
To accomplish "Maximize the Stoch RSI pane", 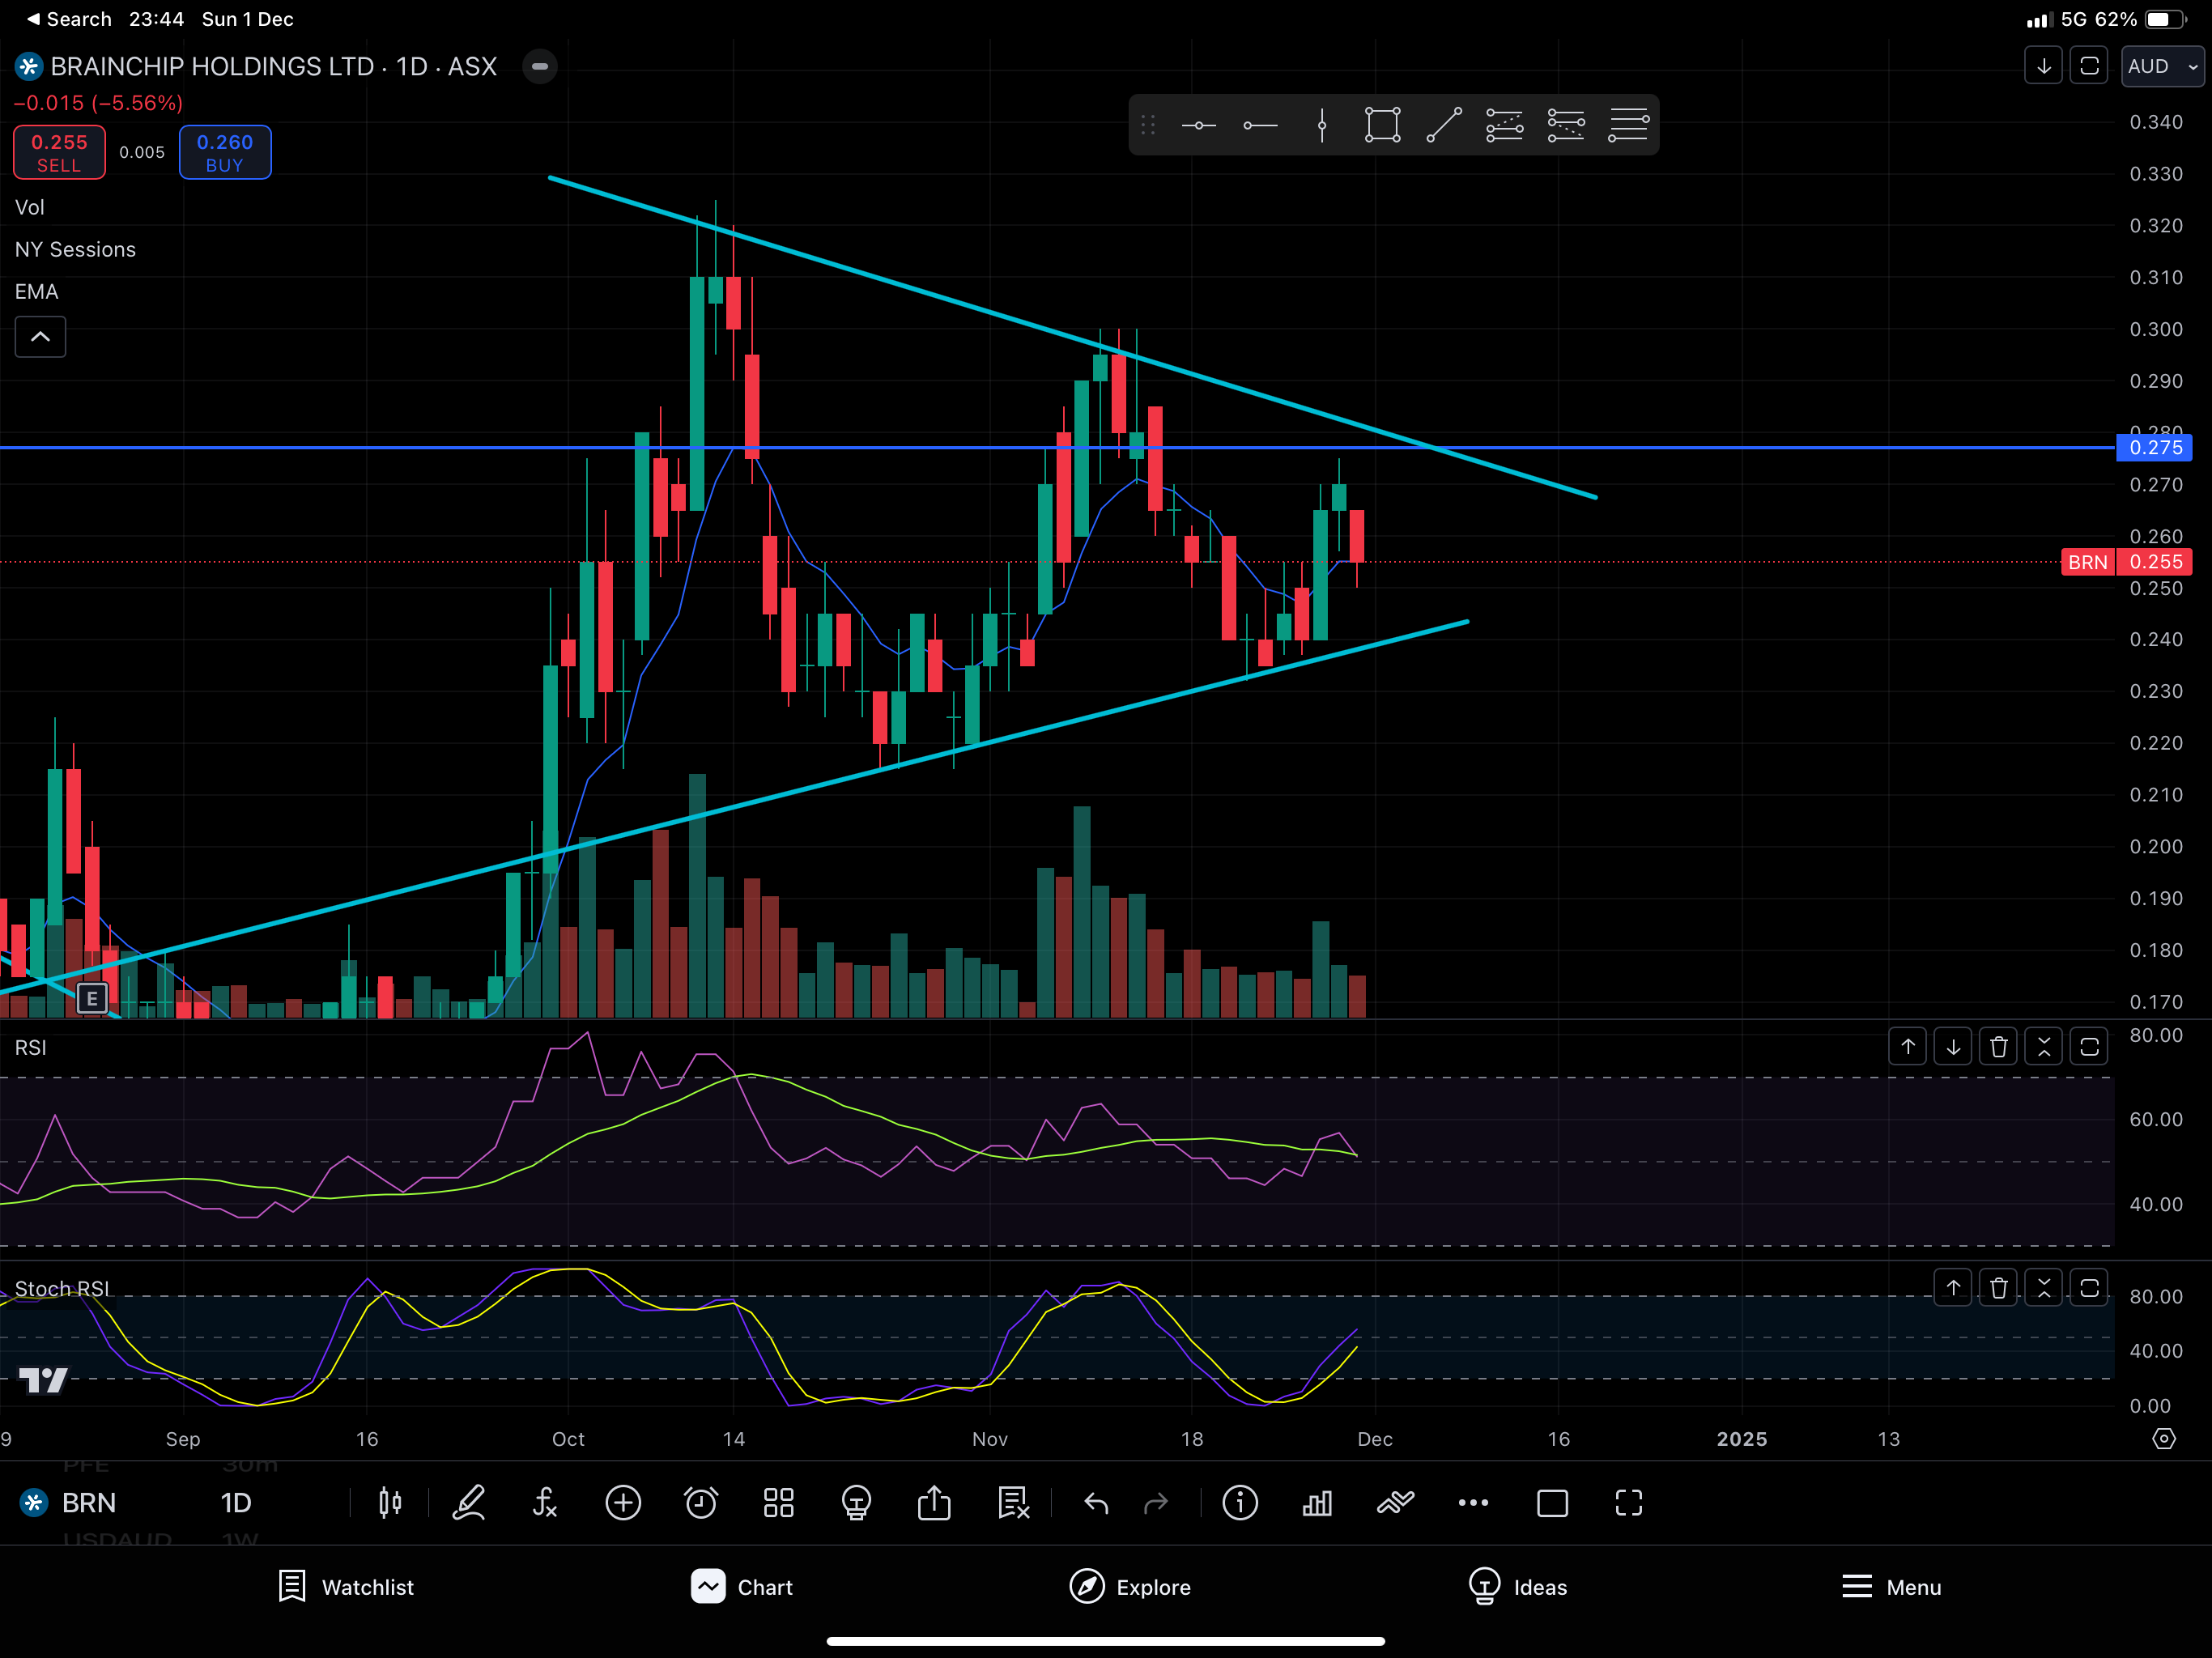I will (x=2089, y=1288).
